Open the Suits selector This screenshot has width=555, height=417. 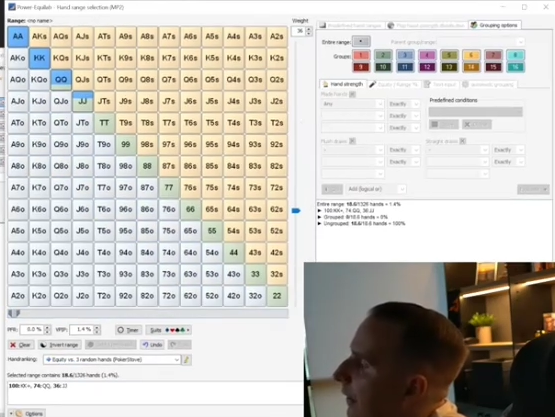coord(168,330)
